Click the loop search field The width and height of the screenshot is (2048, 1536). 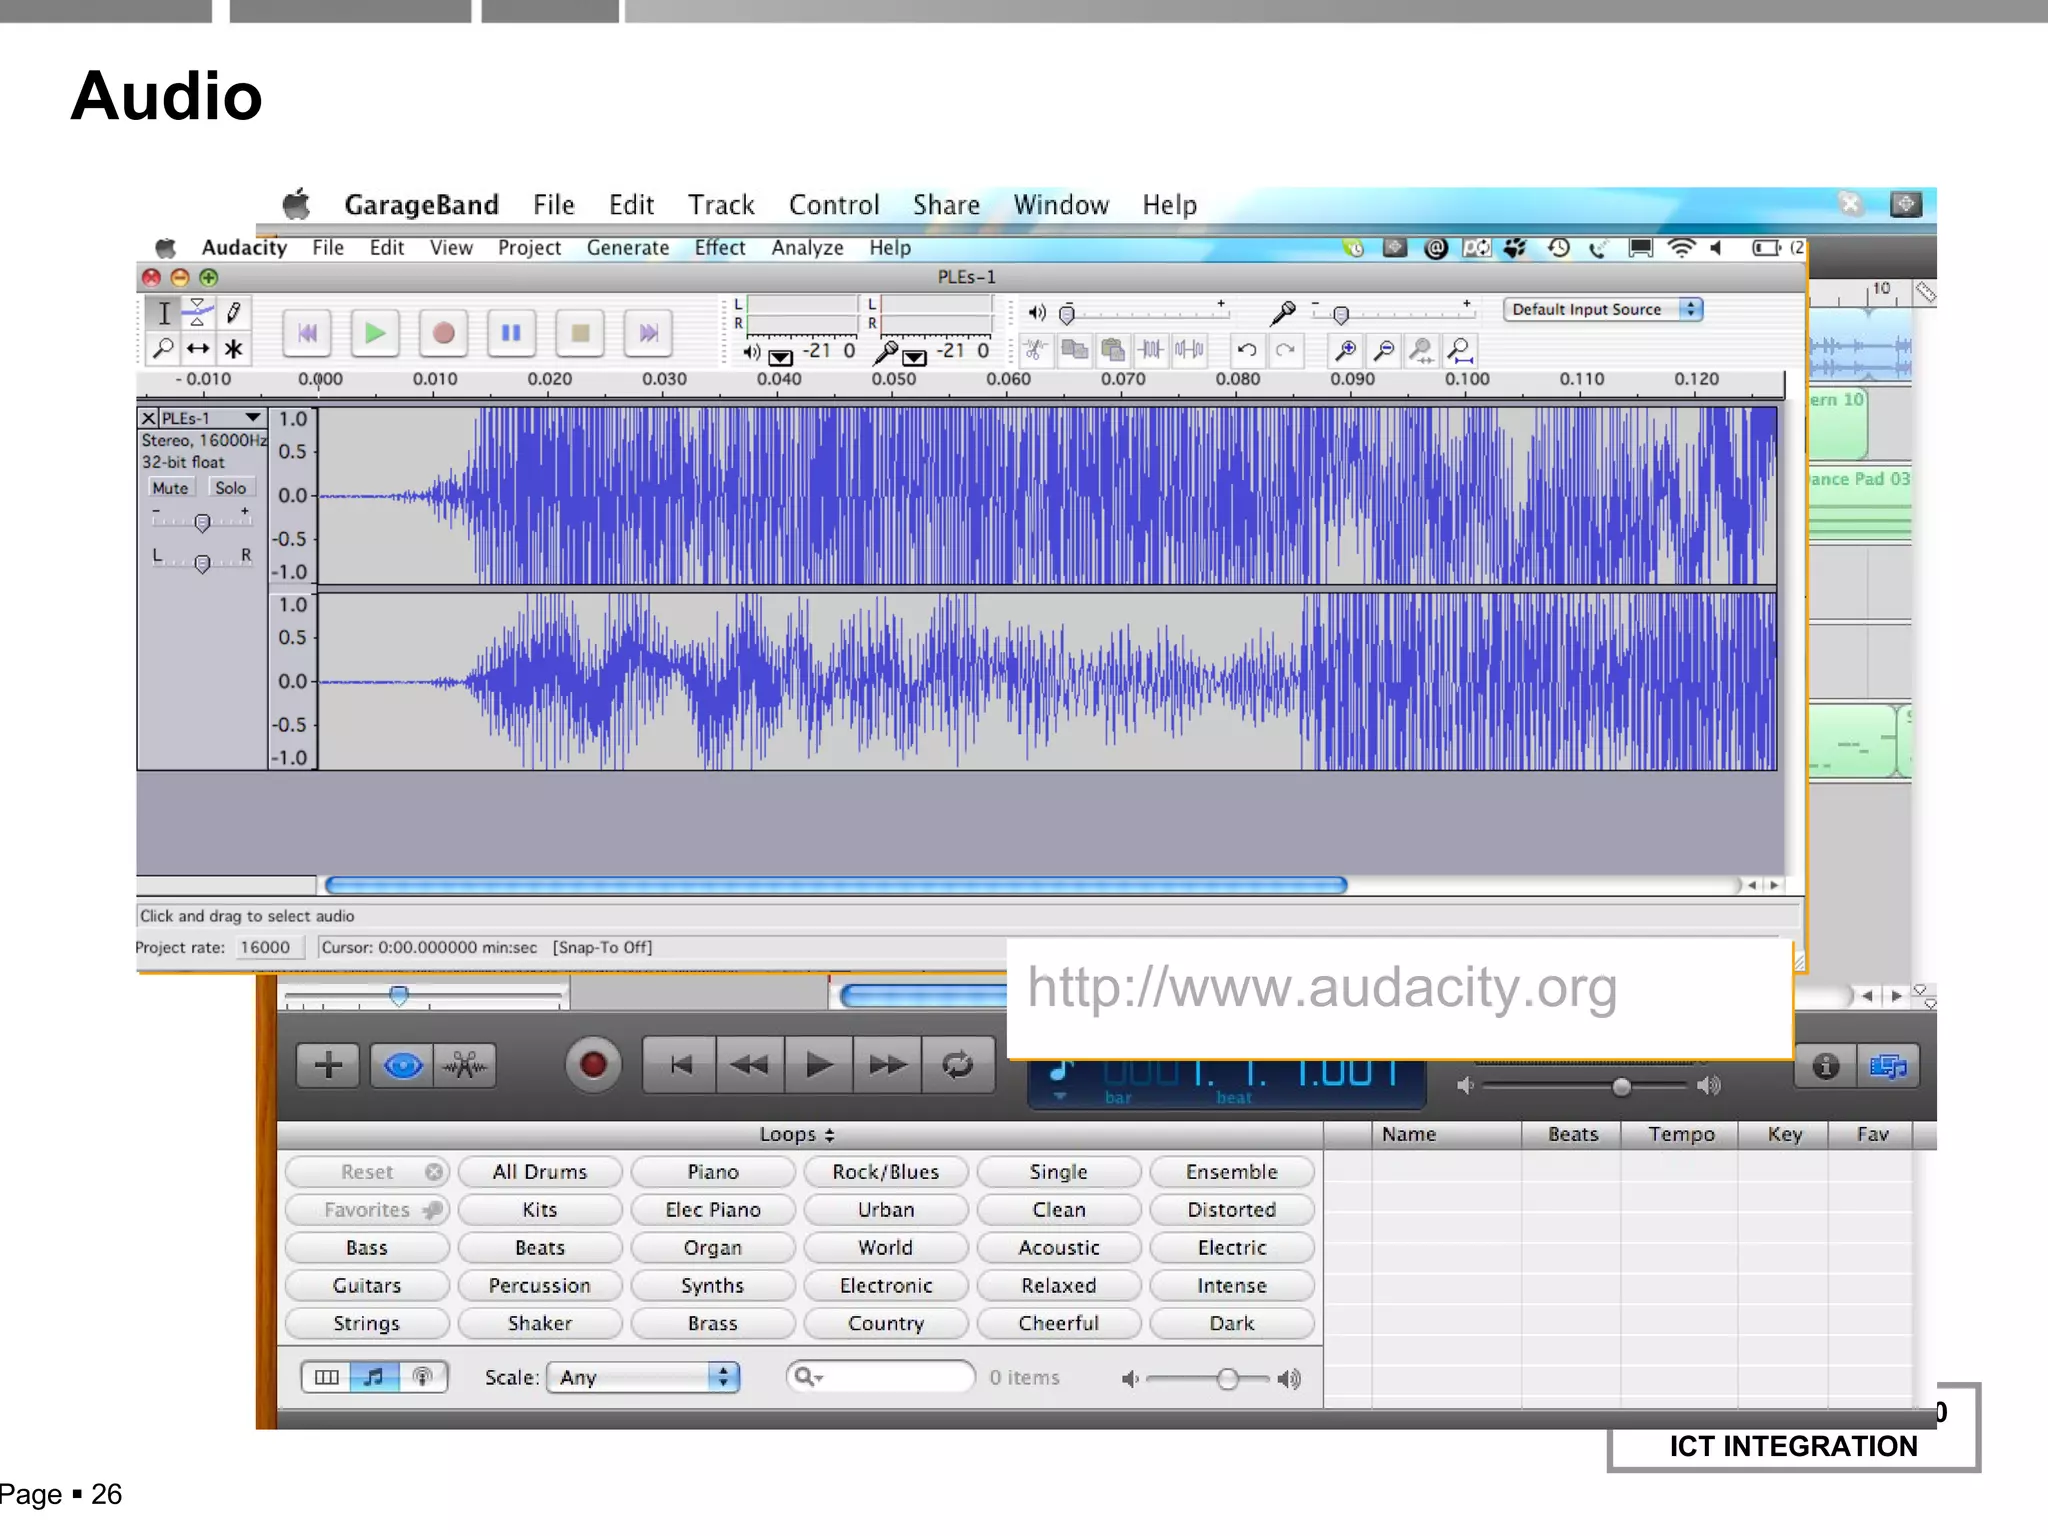coord(881,1377)
